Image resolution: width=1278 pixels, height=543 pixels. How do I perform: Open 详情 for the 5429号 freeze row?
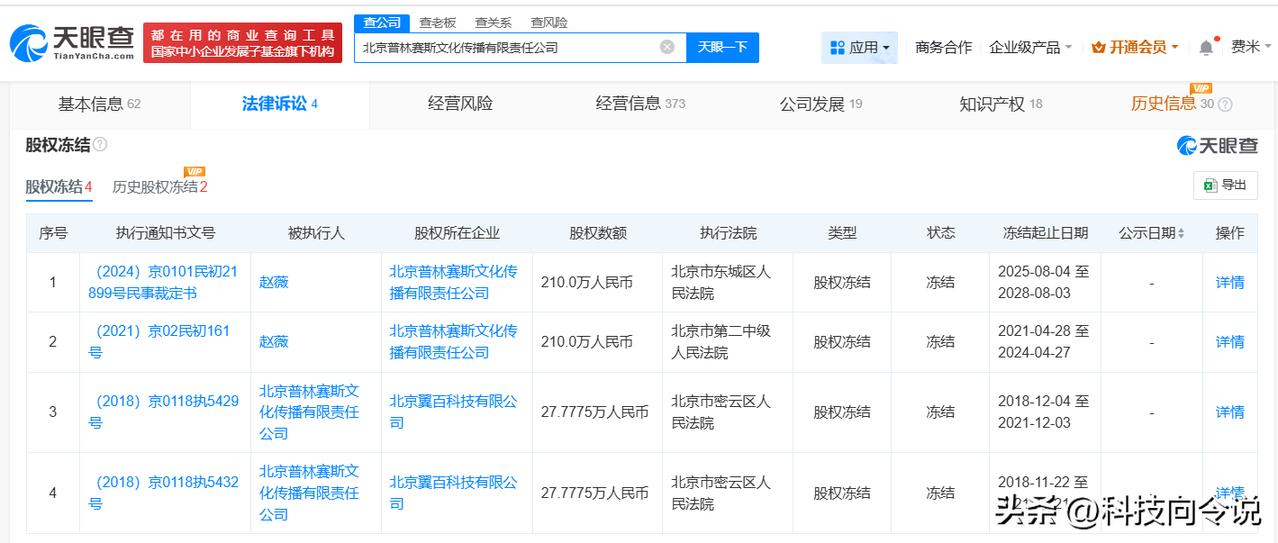(1230, 412)
